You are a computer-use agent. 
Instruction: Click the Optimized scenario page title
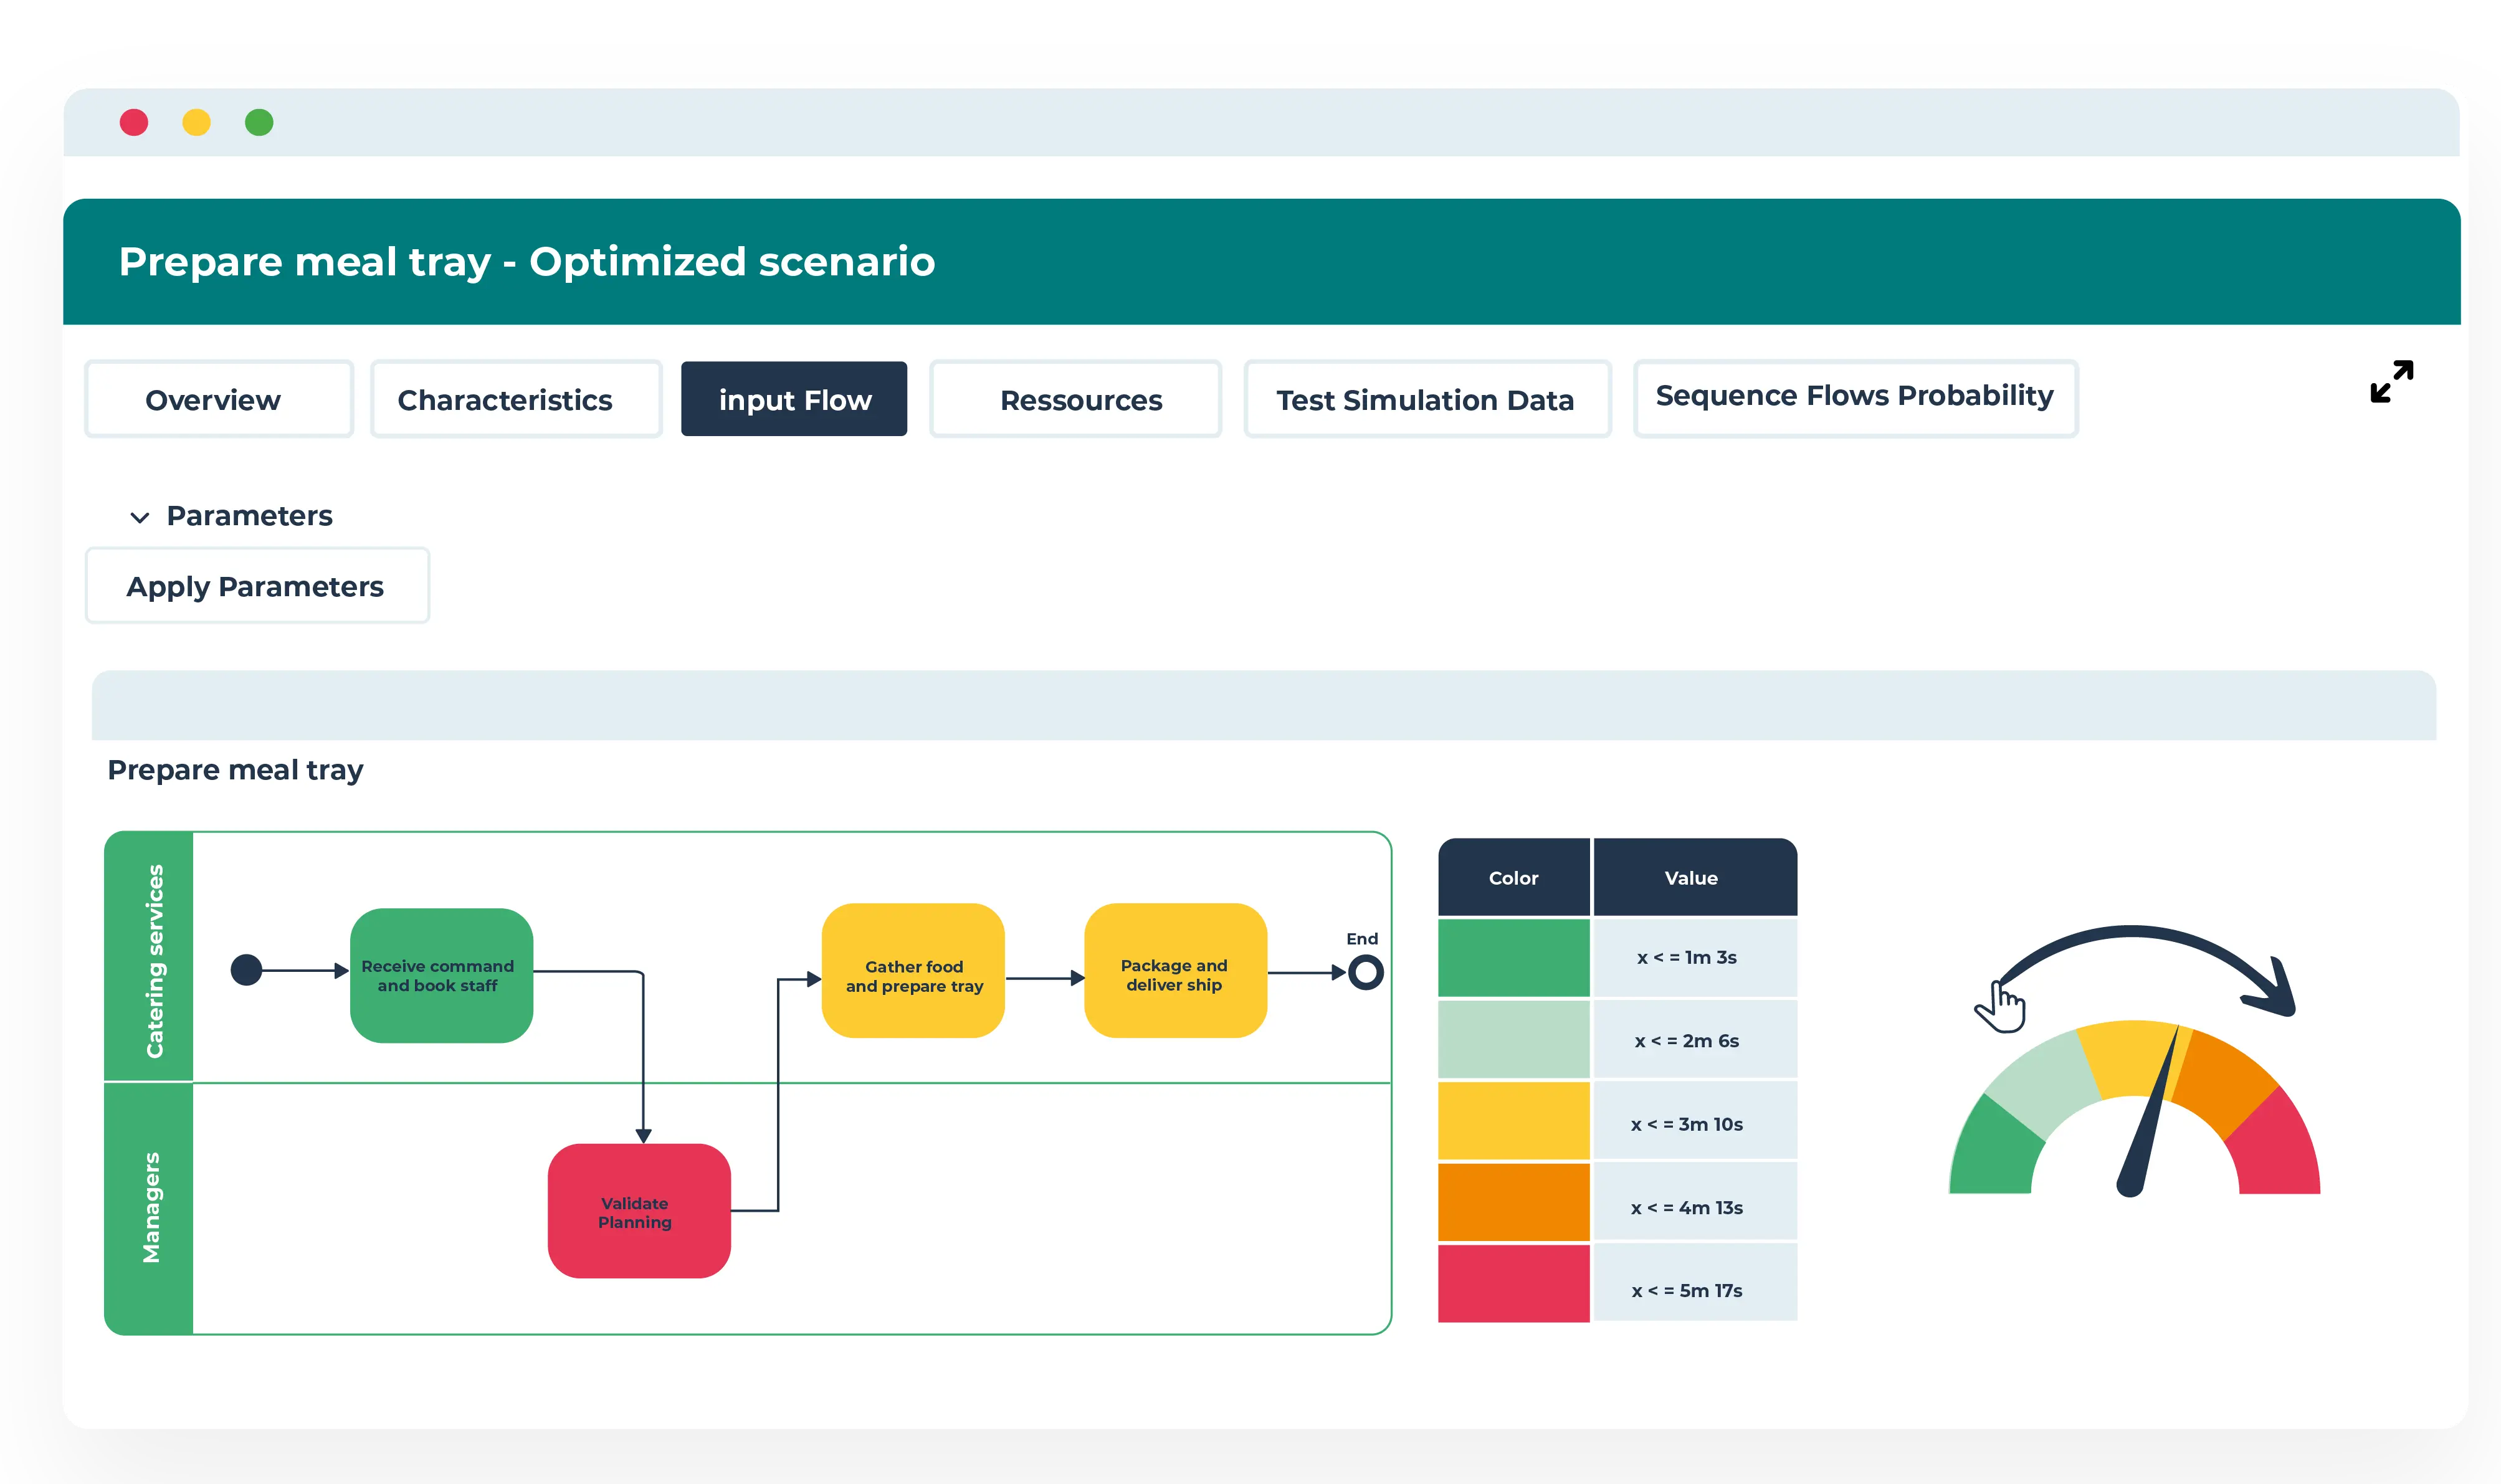tap(527, 261)
